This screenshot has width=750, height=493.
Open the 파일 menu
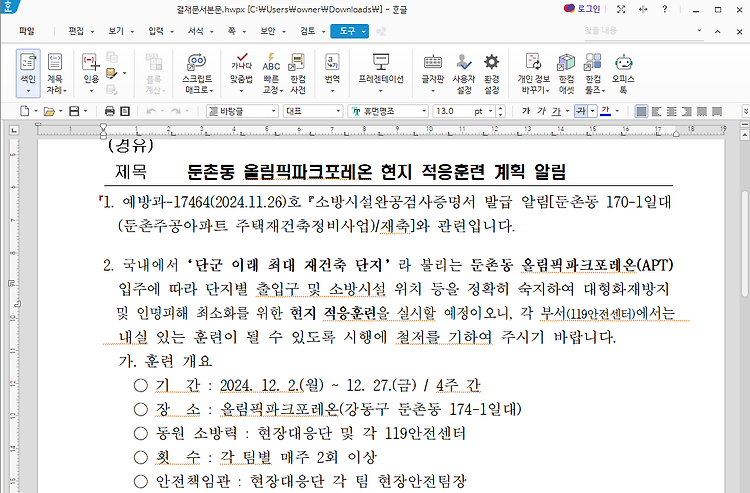[27, 31]
